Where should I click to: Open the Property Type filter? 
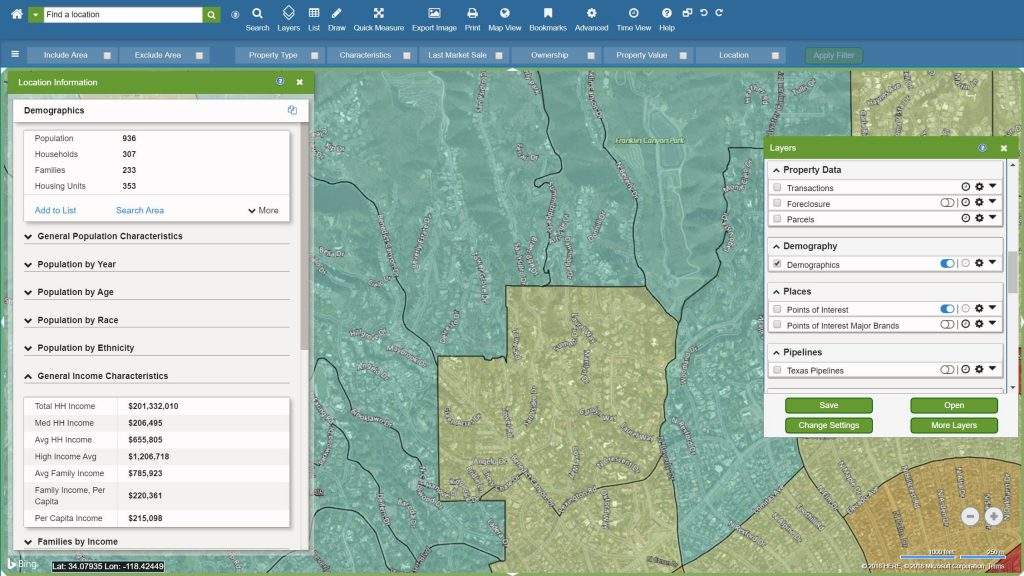pyautogui.click(x=279, y=56)
